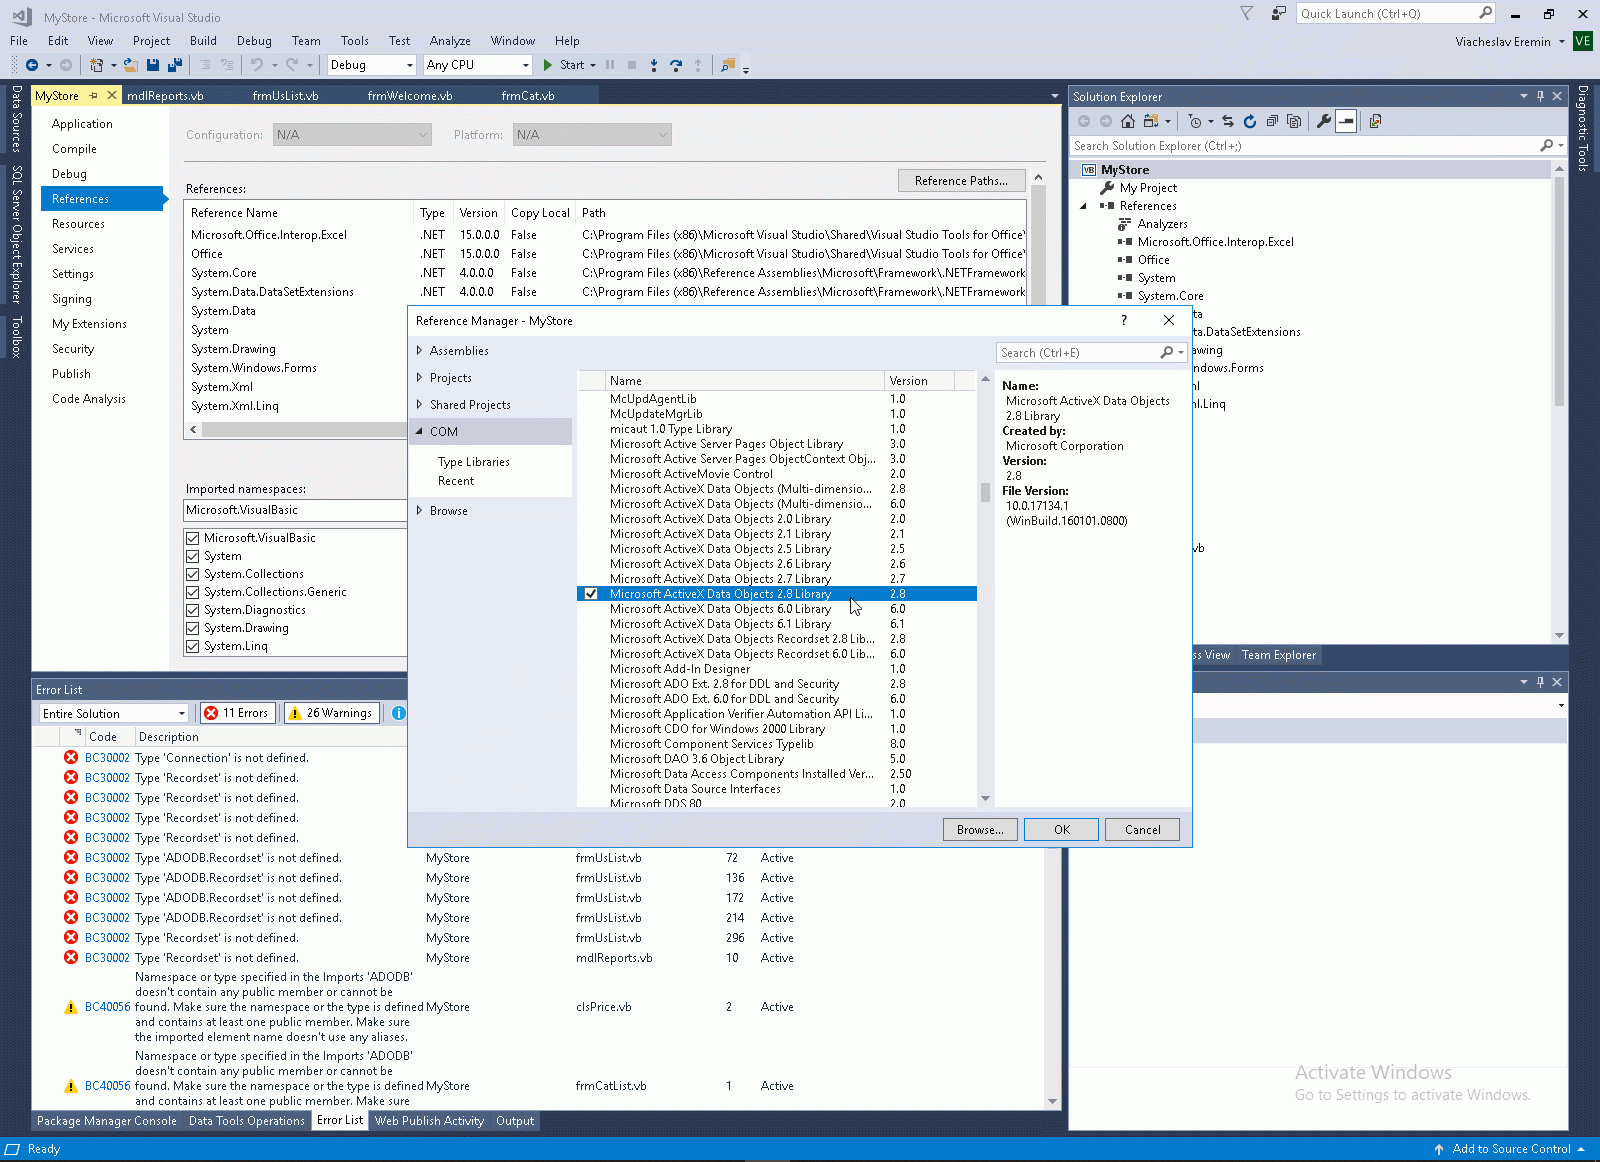Image resolution: width=1600 pixels, height=1162 pixels.
Task: Click the View Class Diagram icon
Action: click(1376, 121)
